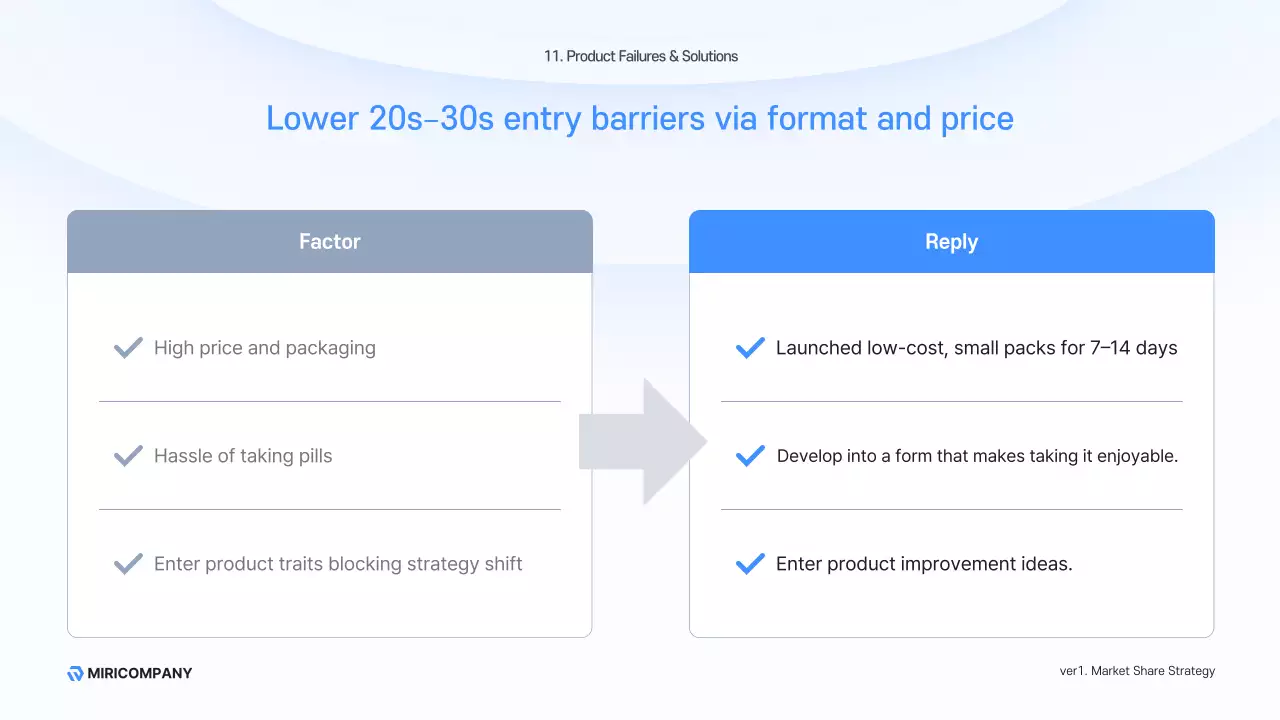The height and width of the screenshot is (720, 1280).
Task: Click the blue checkmark beside Develop into a form
Action: (x=750, y=456)
